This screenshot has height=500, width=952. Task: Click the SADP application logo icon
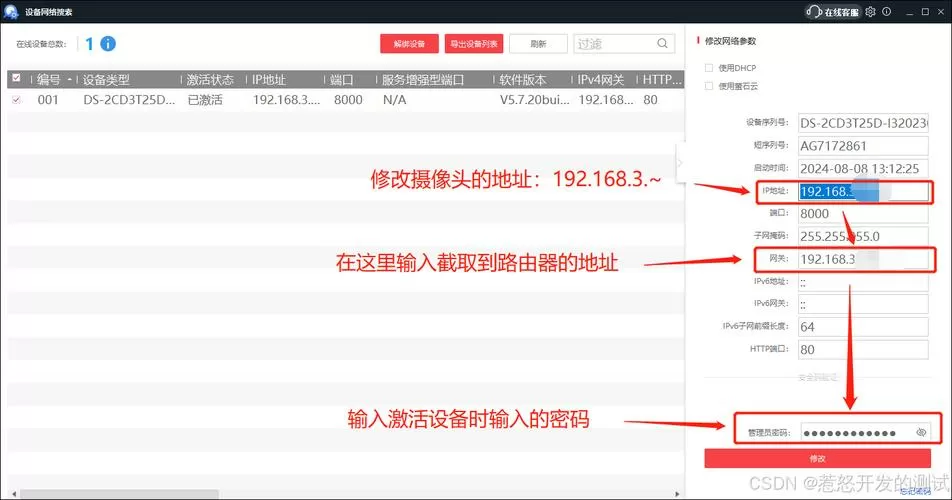pos(10,12)
